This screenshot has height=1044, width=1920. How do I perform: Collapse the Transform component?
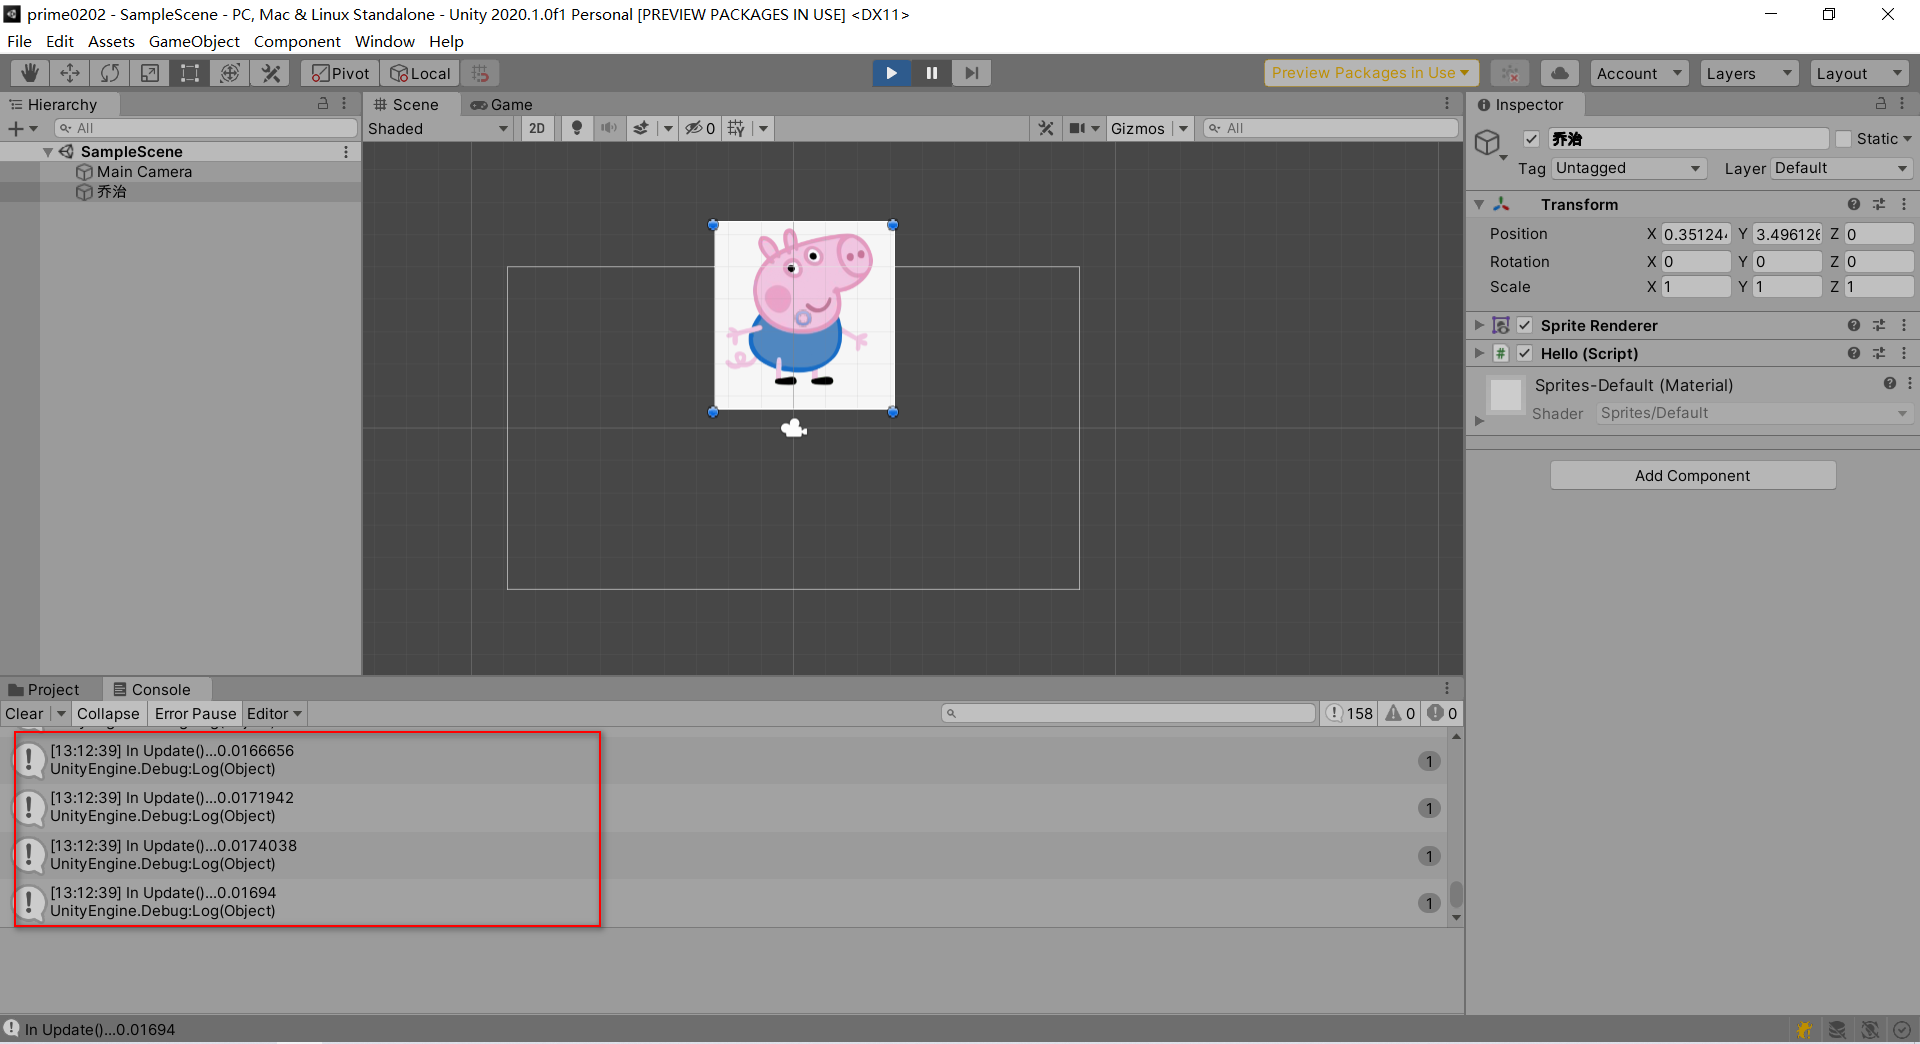coord(1479,204)
